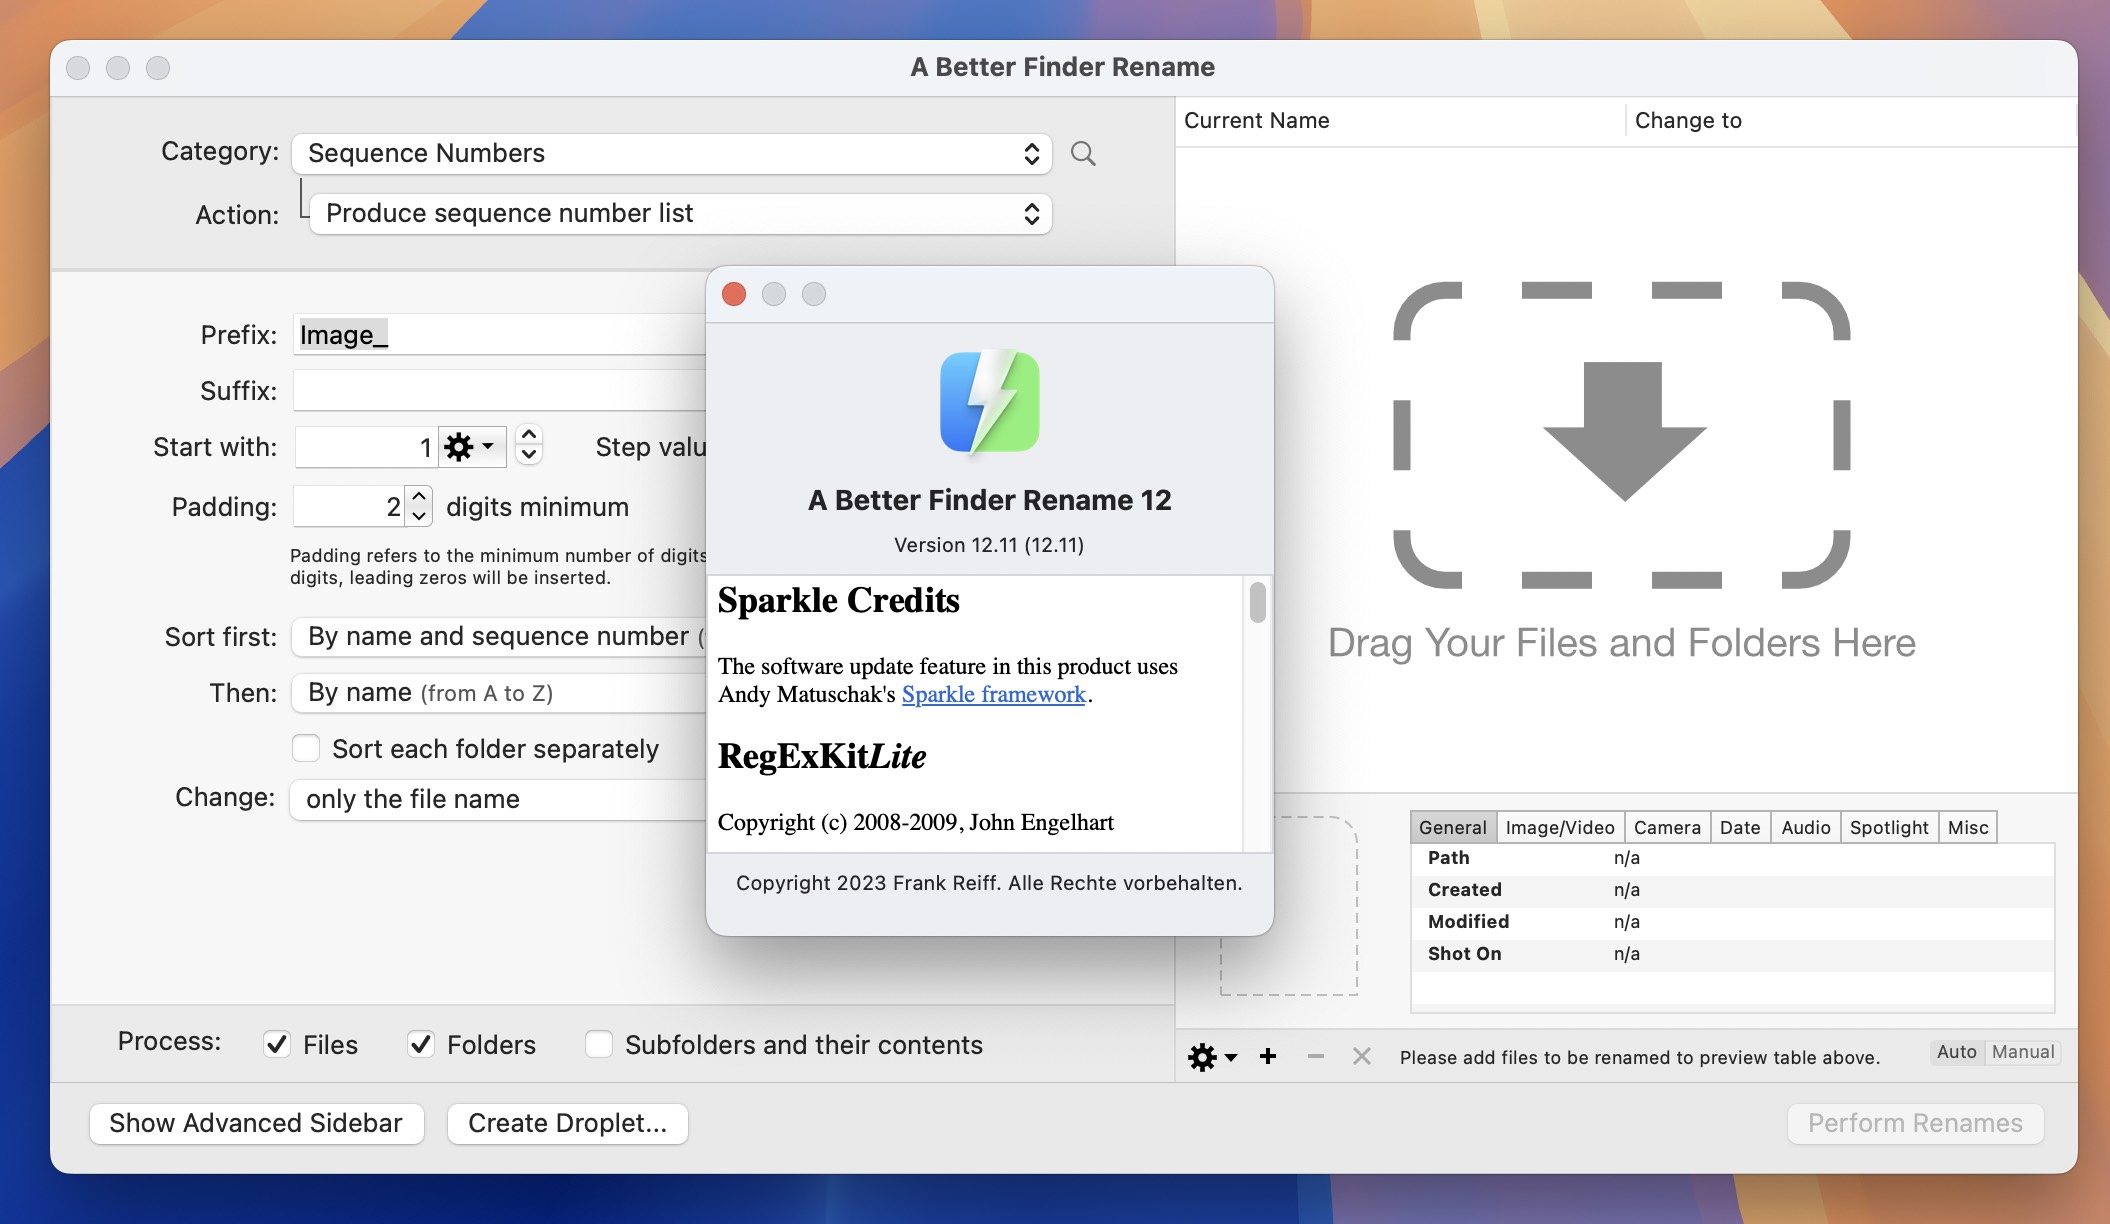
Task: Toggle the Files checkbox
Action: [x=277, y=1044]
